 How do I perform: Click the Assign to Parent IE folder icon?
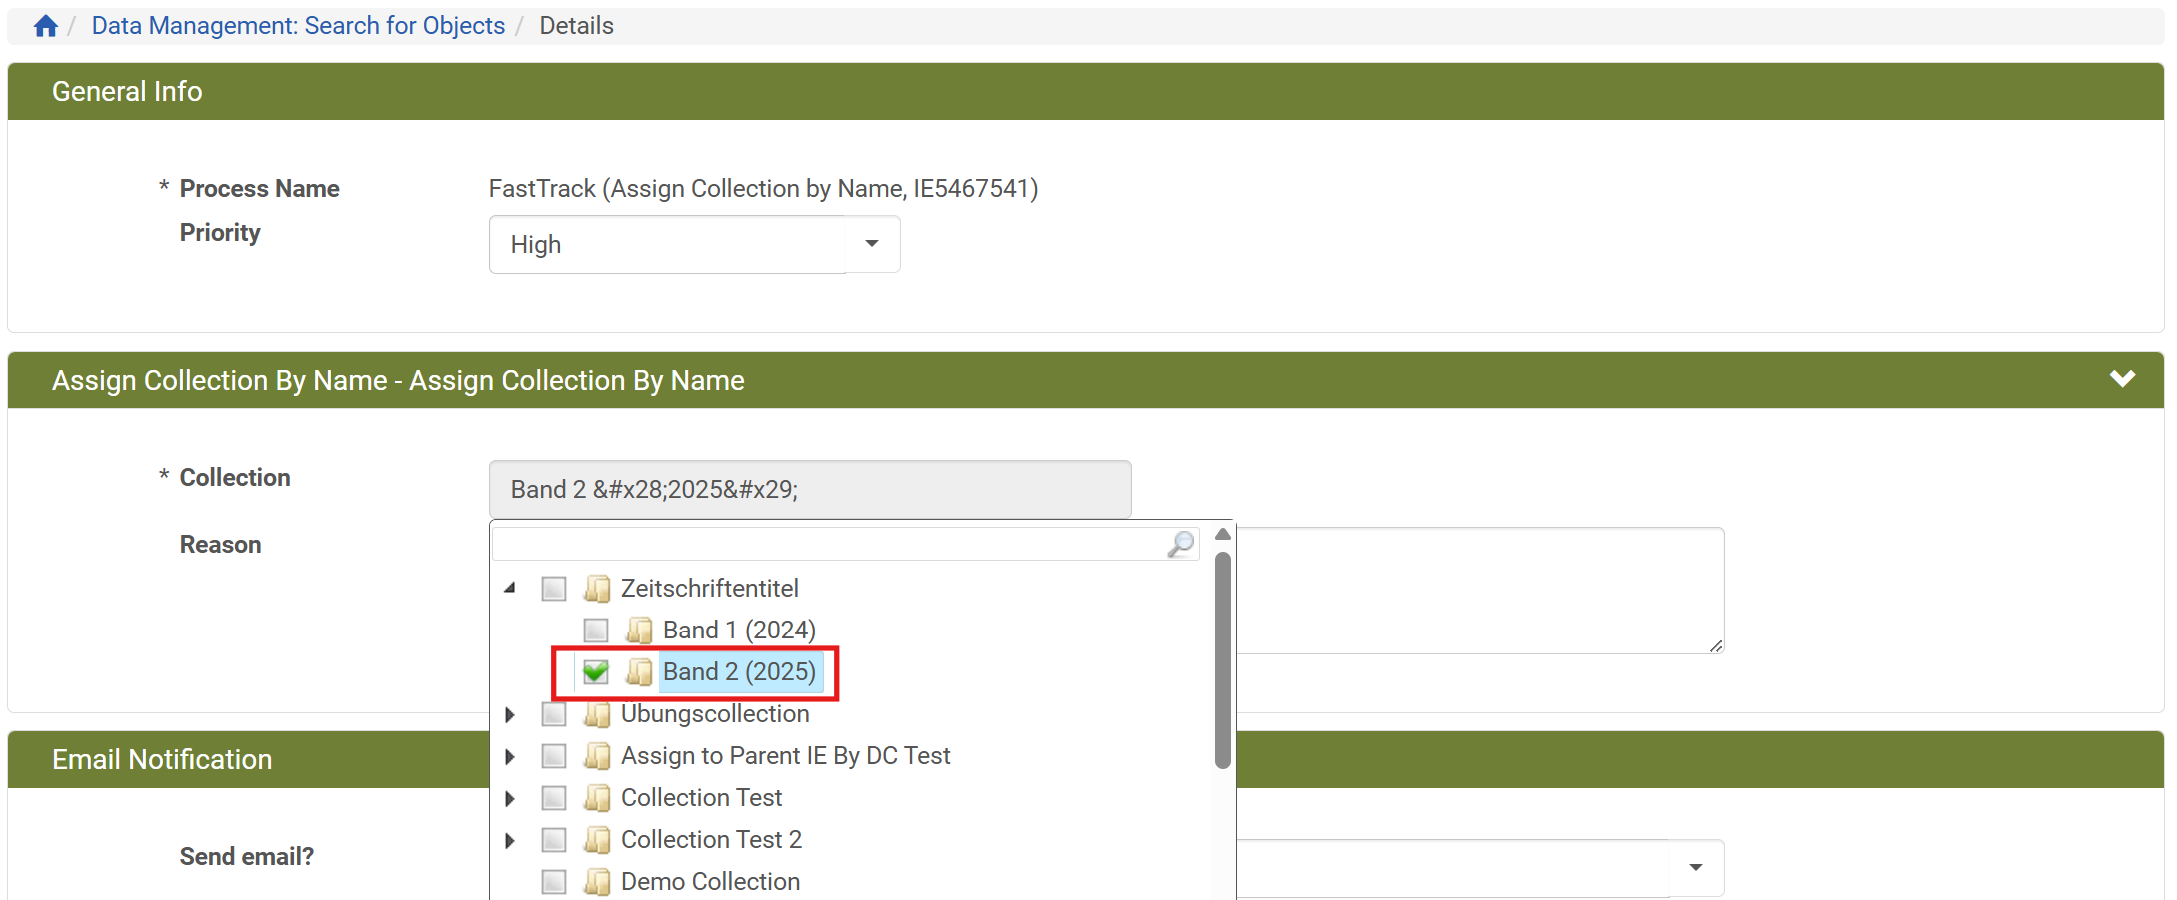point(597,756)
